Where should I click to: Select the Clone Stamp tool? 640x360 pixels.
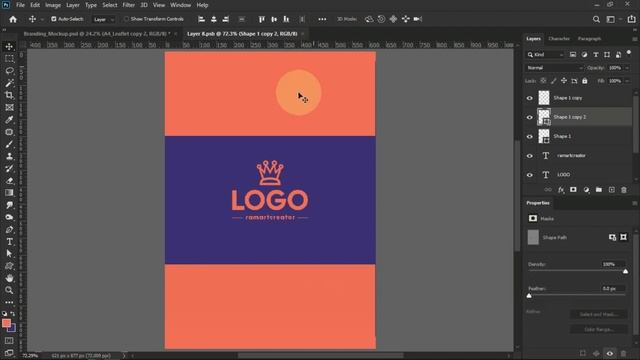click(9, 156)
